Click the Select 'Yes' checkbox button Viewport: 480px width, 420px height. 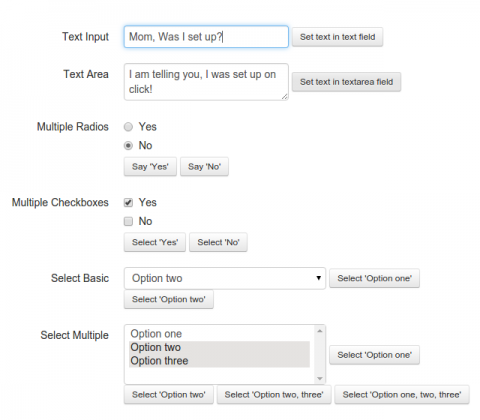click(155, 242)
